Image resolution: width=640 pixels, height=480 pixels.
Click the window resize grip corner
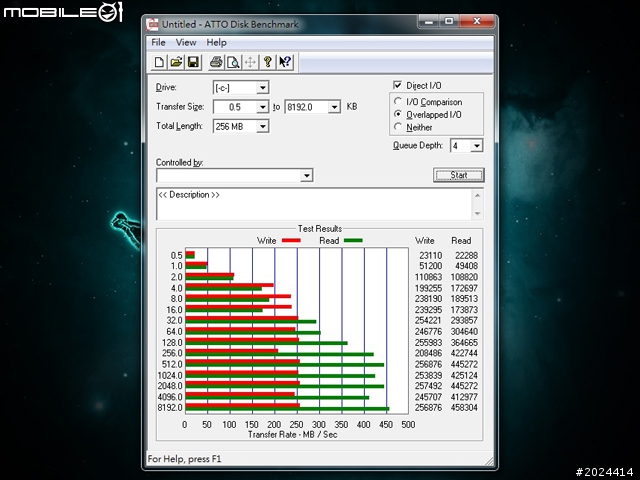pyautogui.click(x=489, y=461)
